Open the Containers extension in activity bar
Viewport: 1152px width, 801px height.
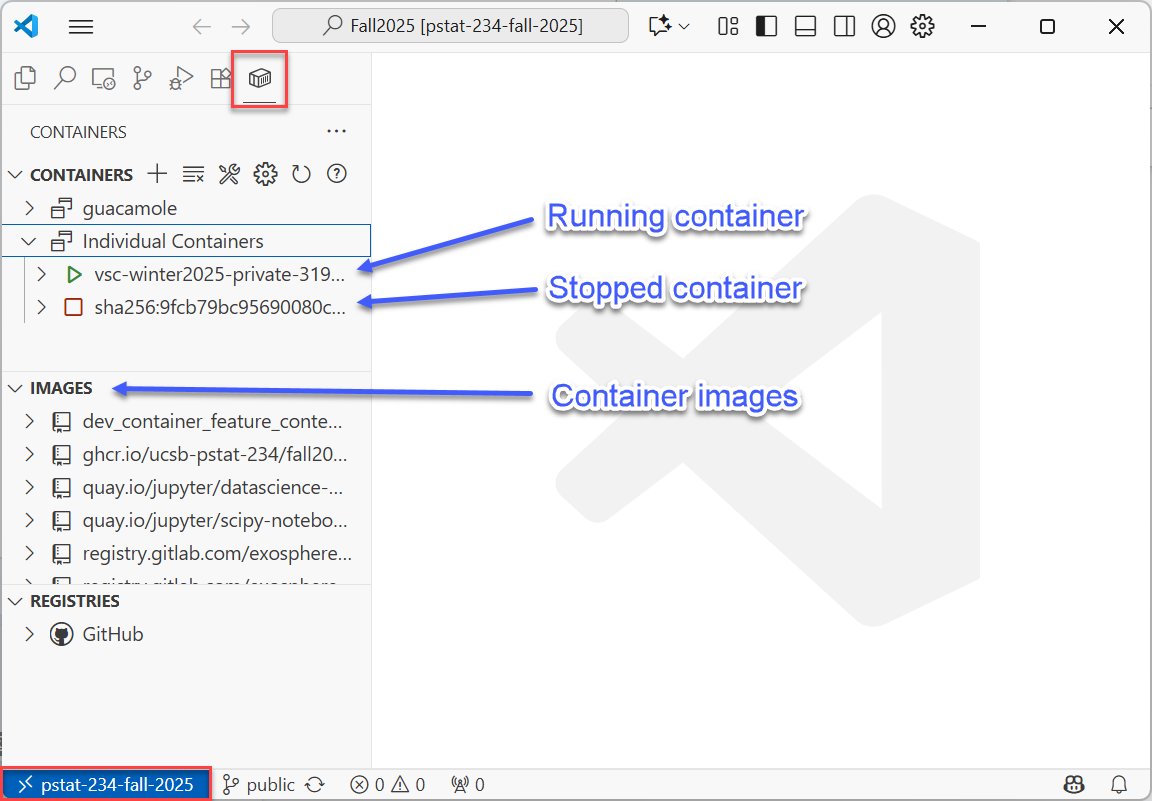259,78
